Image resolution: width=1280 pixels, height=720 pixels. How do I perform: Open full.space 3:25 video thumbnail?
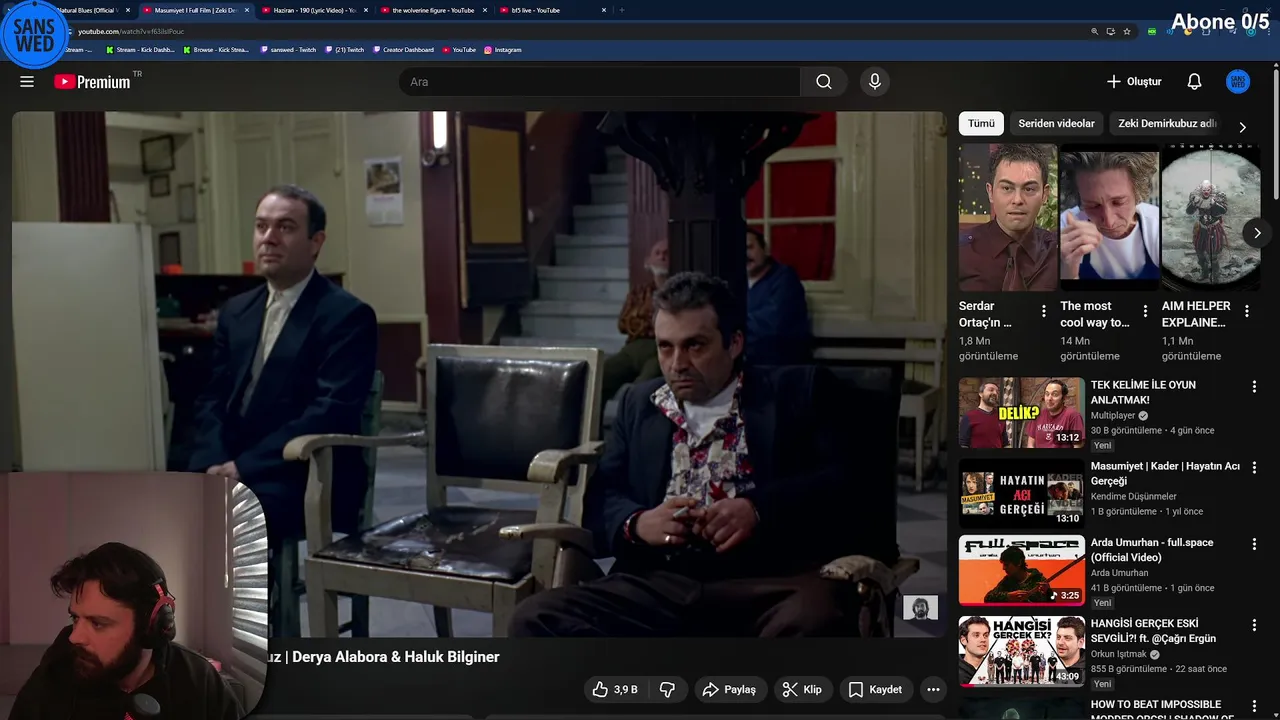click(1022, 570)
